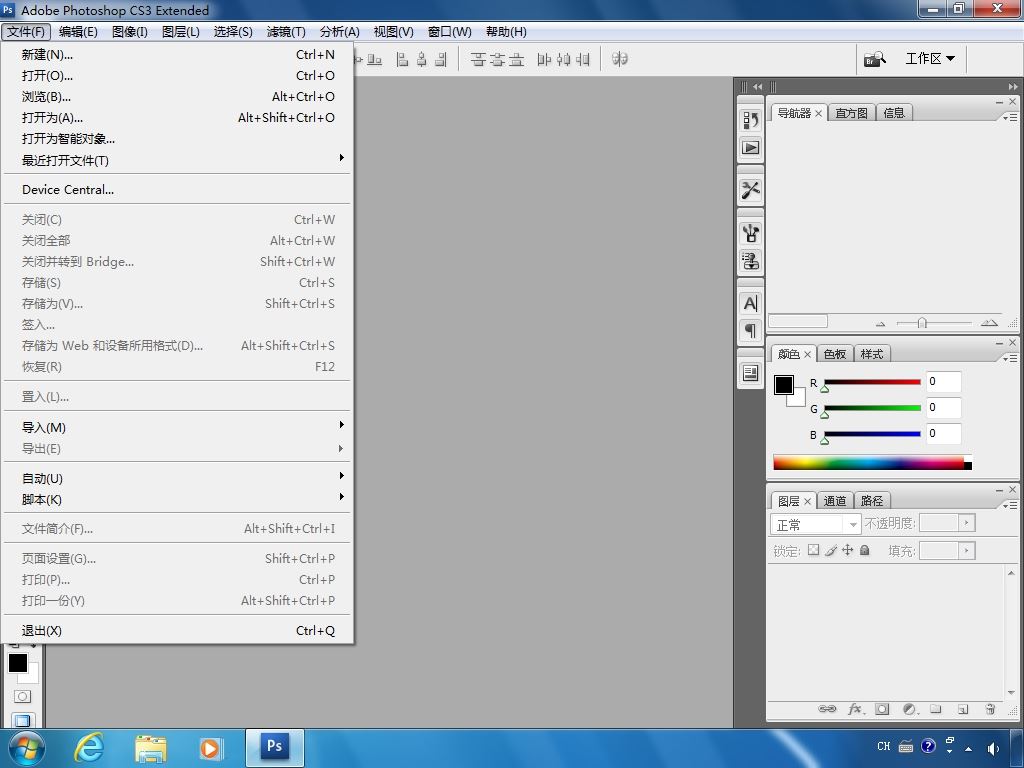Open the Brushes panel dock icon

(750, 232)
